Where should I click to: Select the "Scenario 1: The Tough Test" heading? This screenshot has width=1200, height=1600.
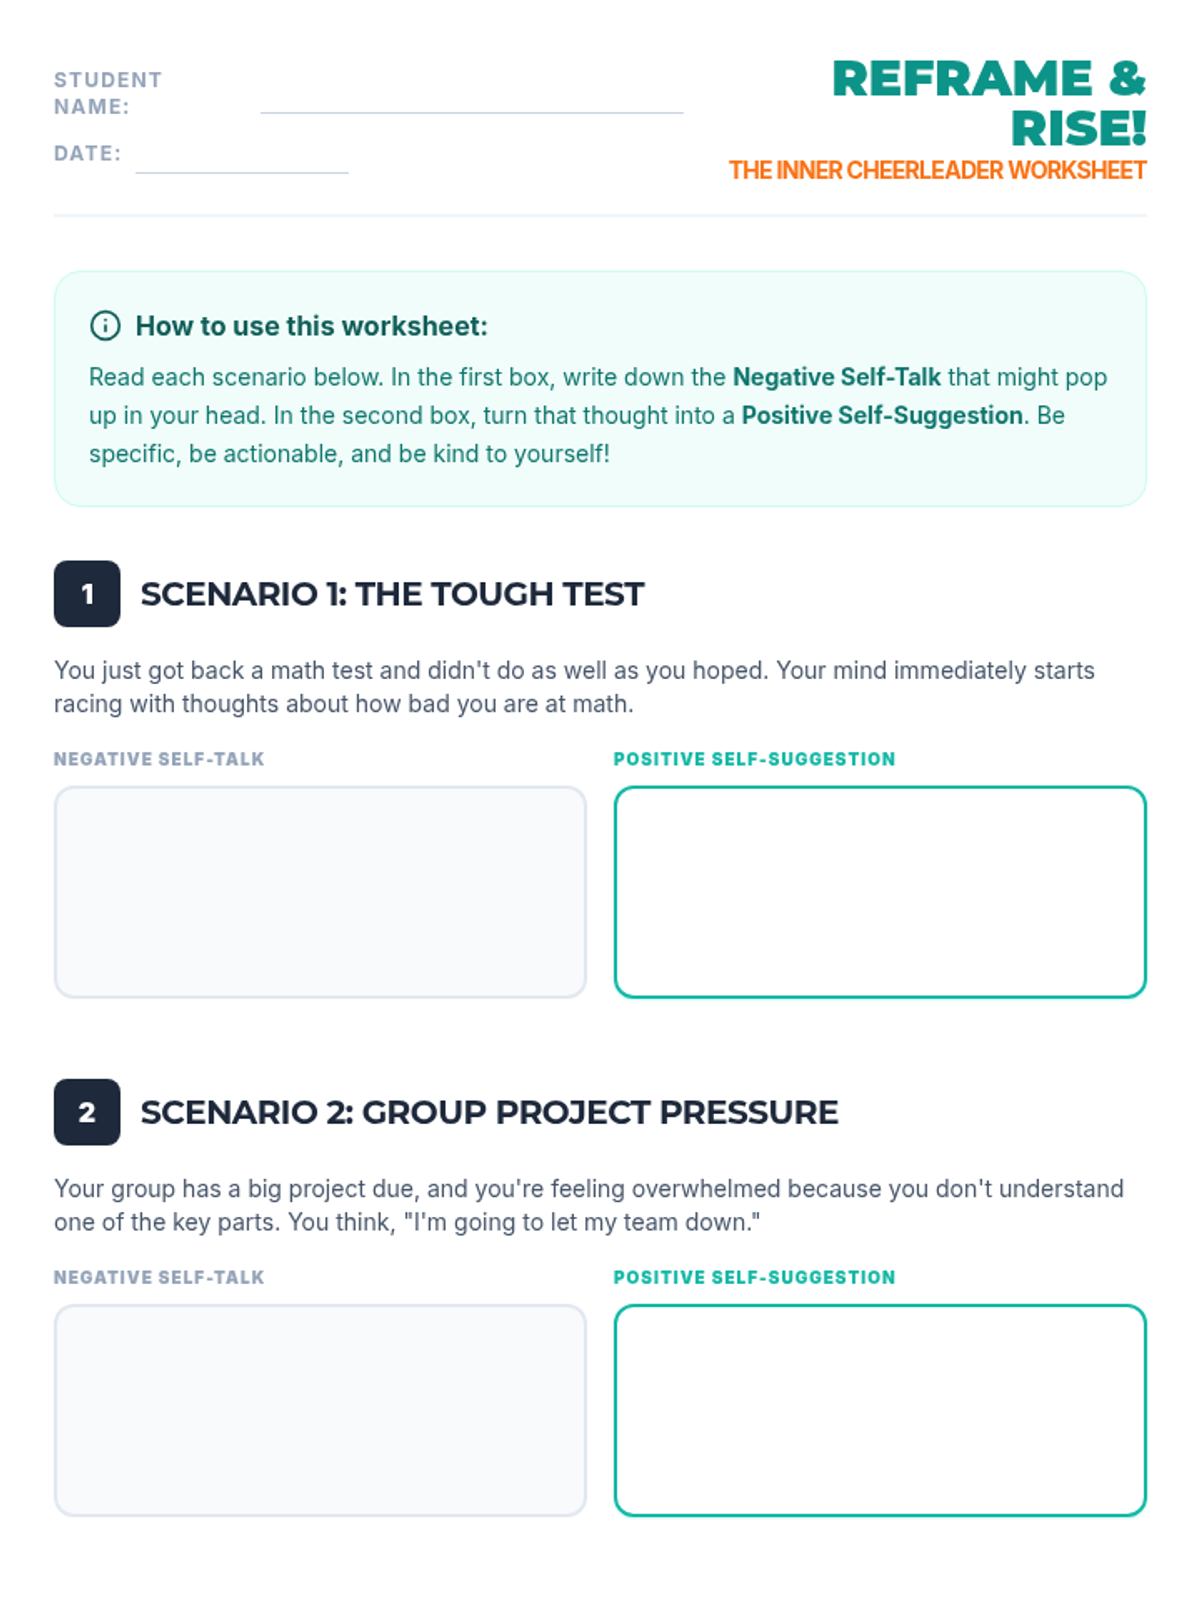pos(392,594)
